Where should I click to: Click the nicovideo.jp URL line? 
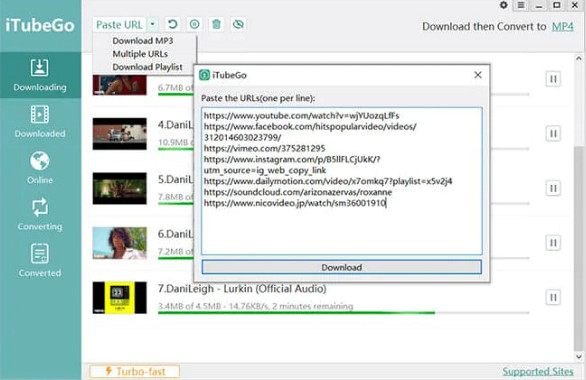click(295, 203)
